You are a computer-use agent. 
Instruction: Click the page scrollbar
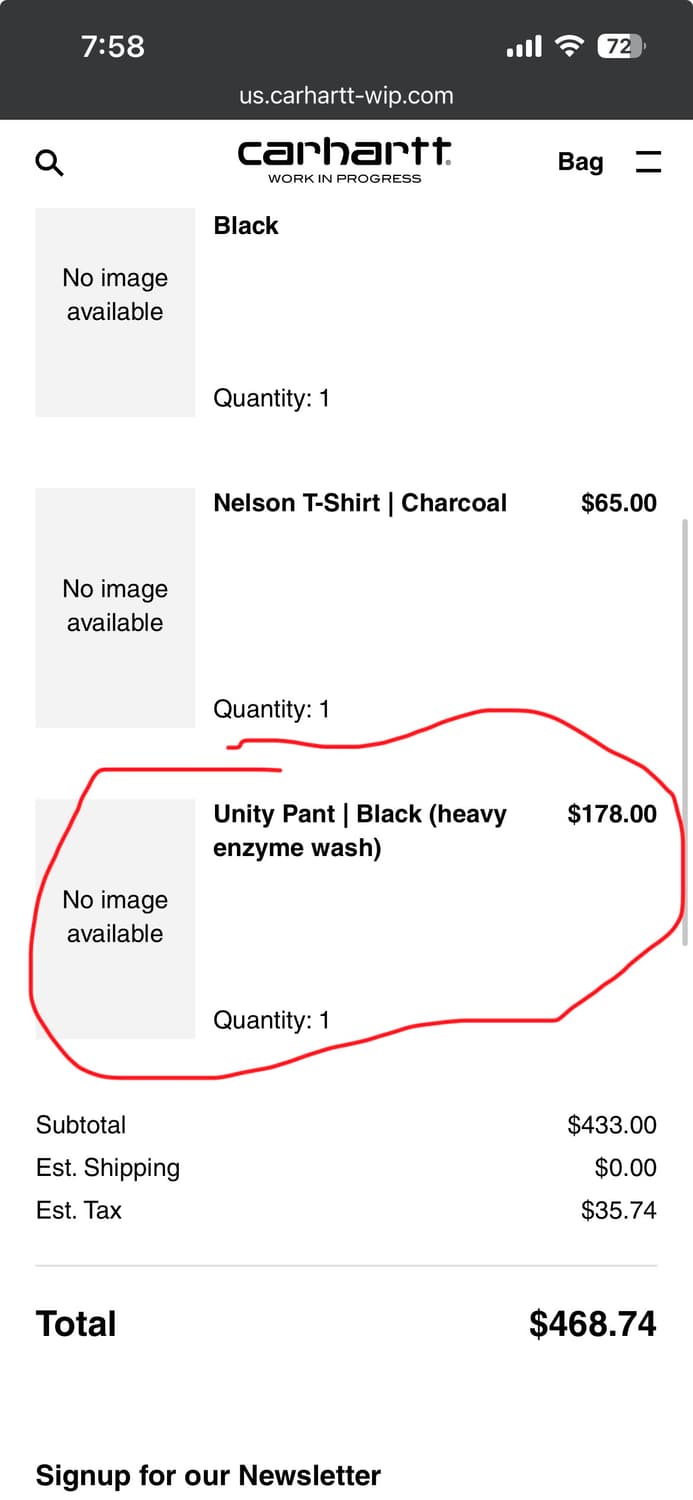(684, 730)
